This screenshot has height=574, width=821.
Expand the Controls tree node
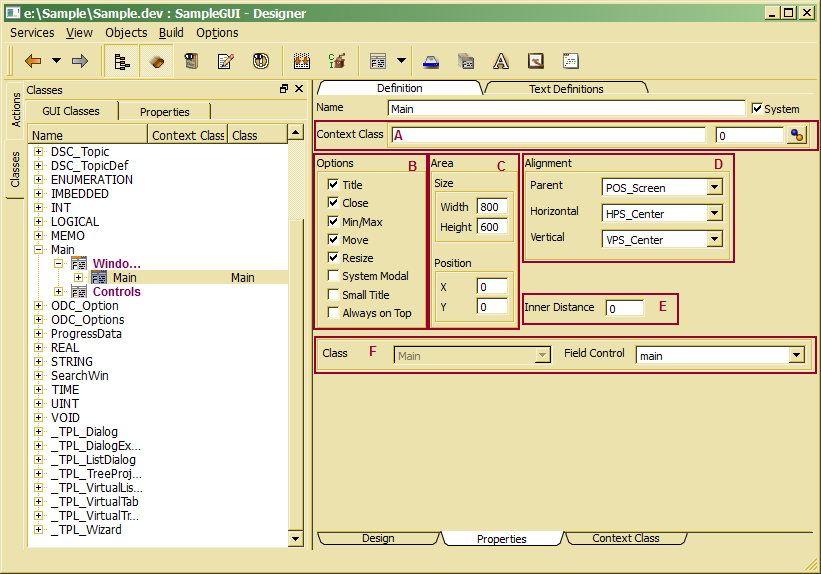pyautogui.click(x=58, y=292)
